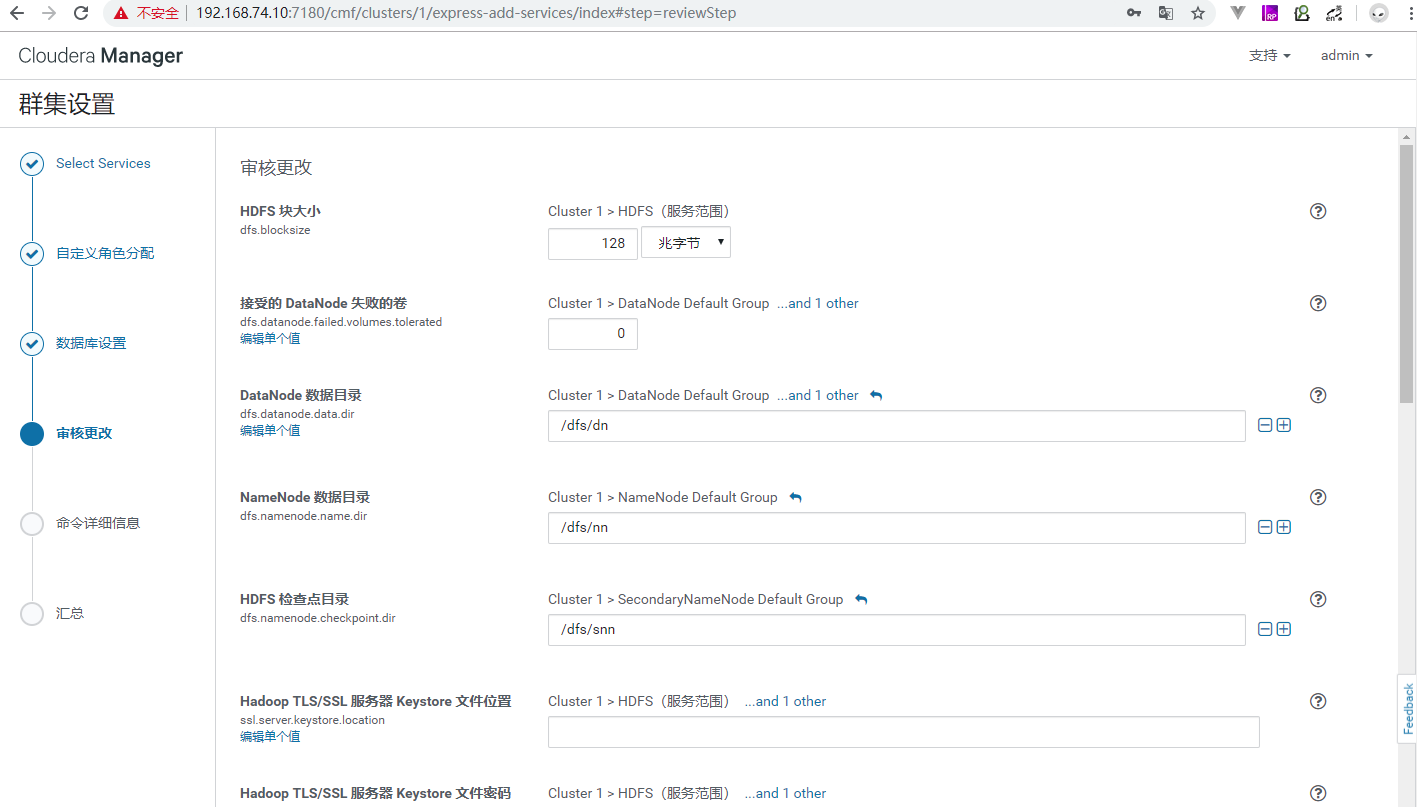Open help for HDFS checkpoint directory

tap(1318, 599)
